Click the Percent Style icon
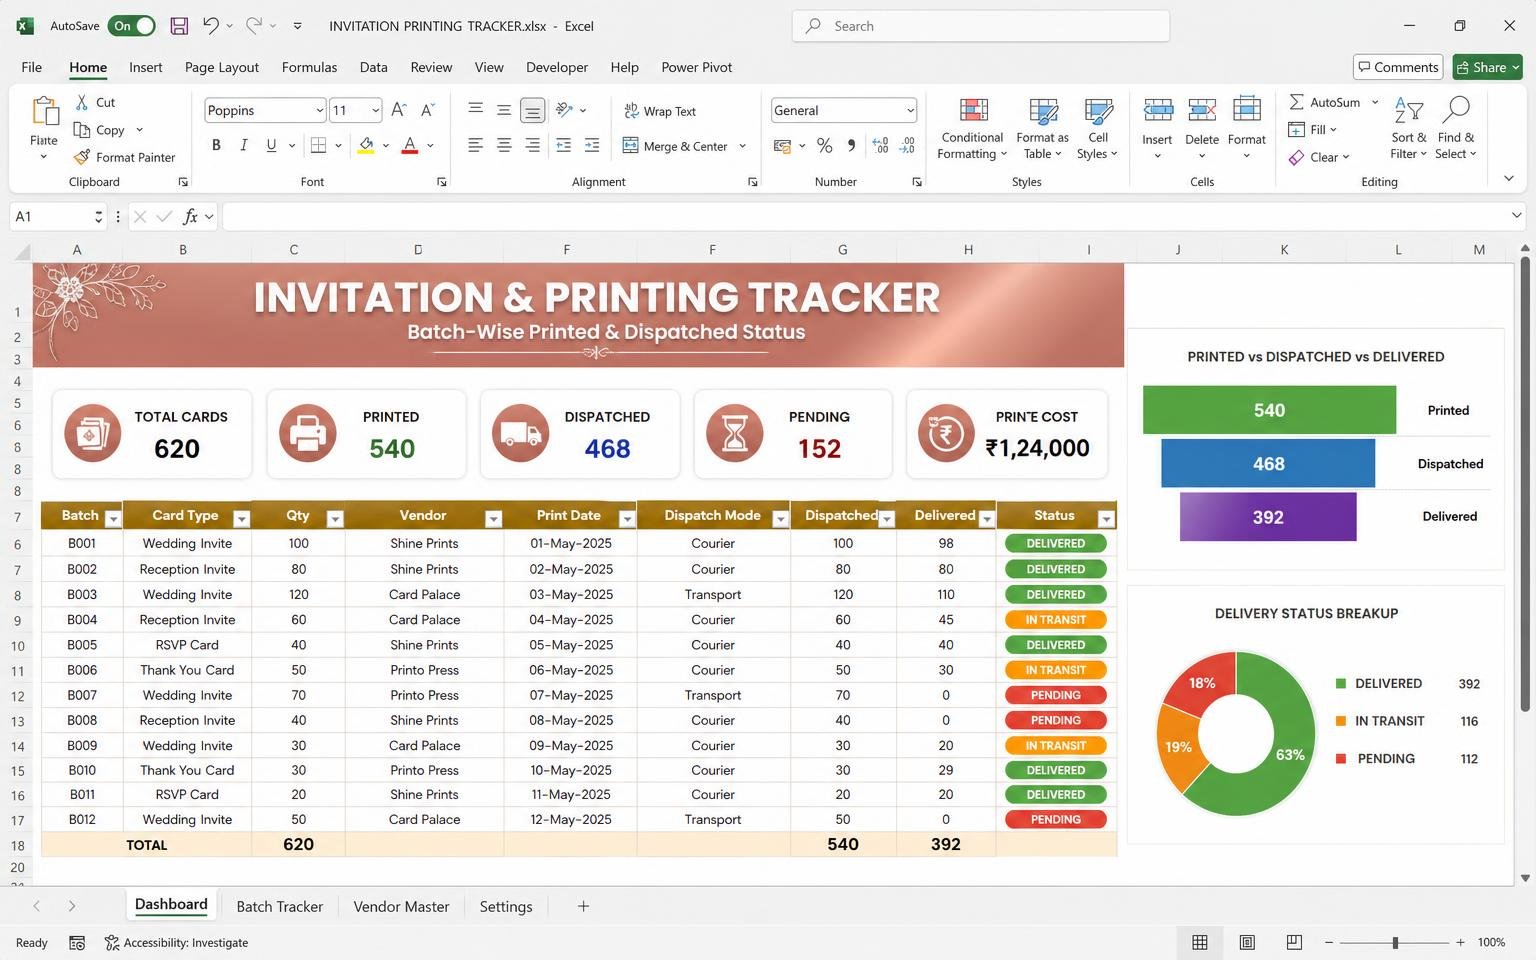1536x960 pixels. tap(824, 146)
